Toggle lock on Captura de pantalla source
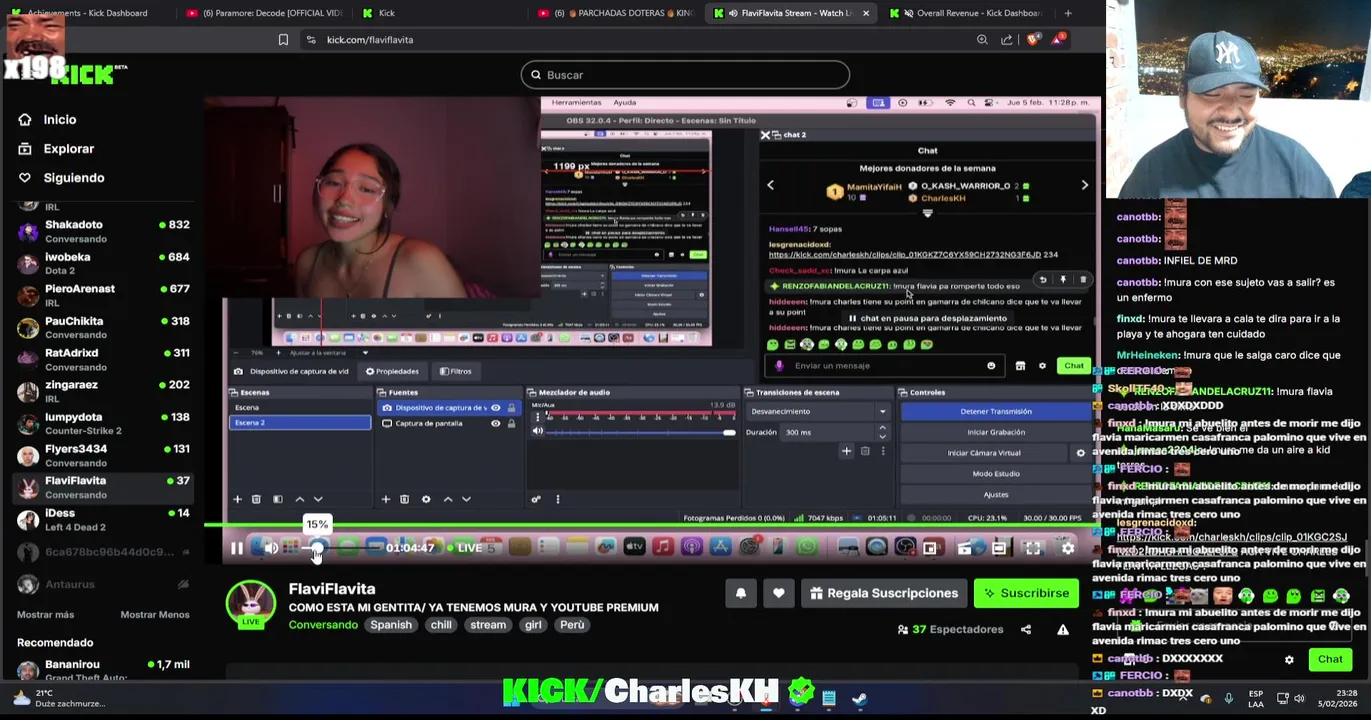Screen dimensions: 1371x720 (511, 424)
